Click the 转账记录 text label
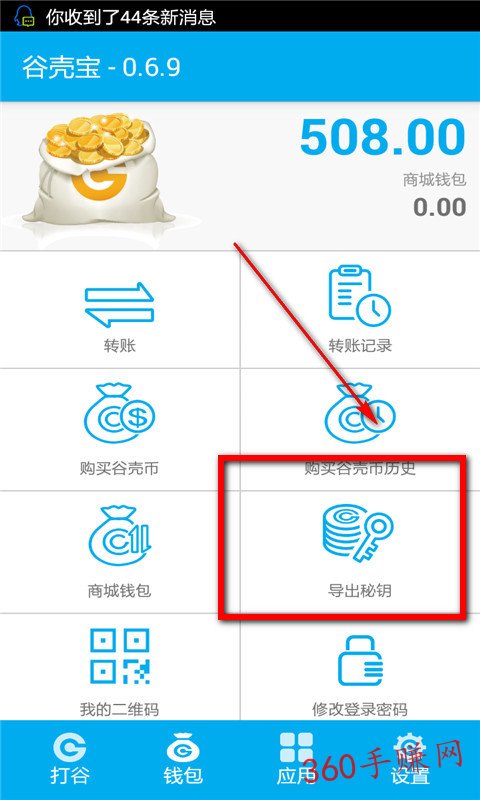 (x=360, y=346)
